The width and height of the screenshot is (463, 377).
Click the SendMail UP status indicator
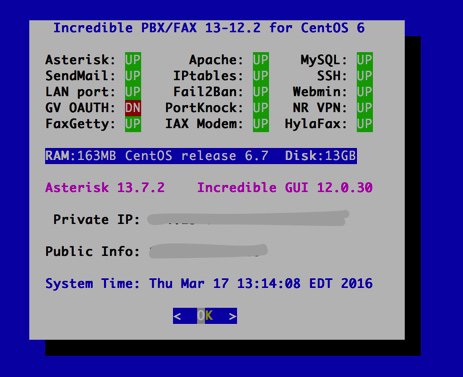coord(133,76)
